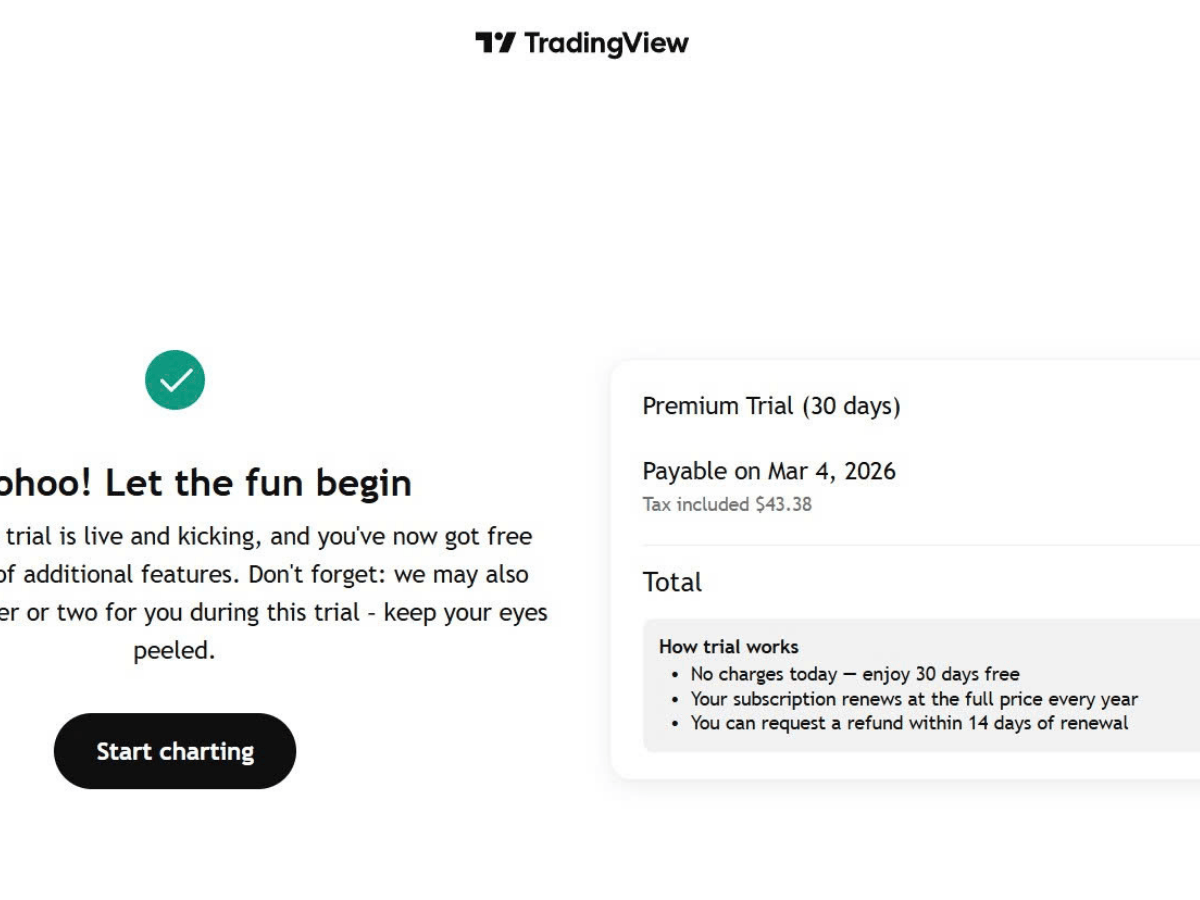Click the Total label

[672, 582]
